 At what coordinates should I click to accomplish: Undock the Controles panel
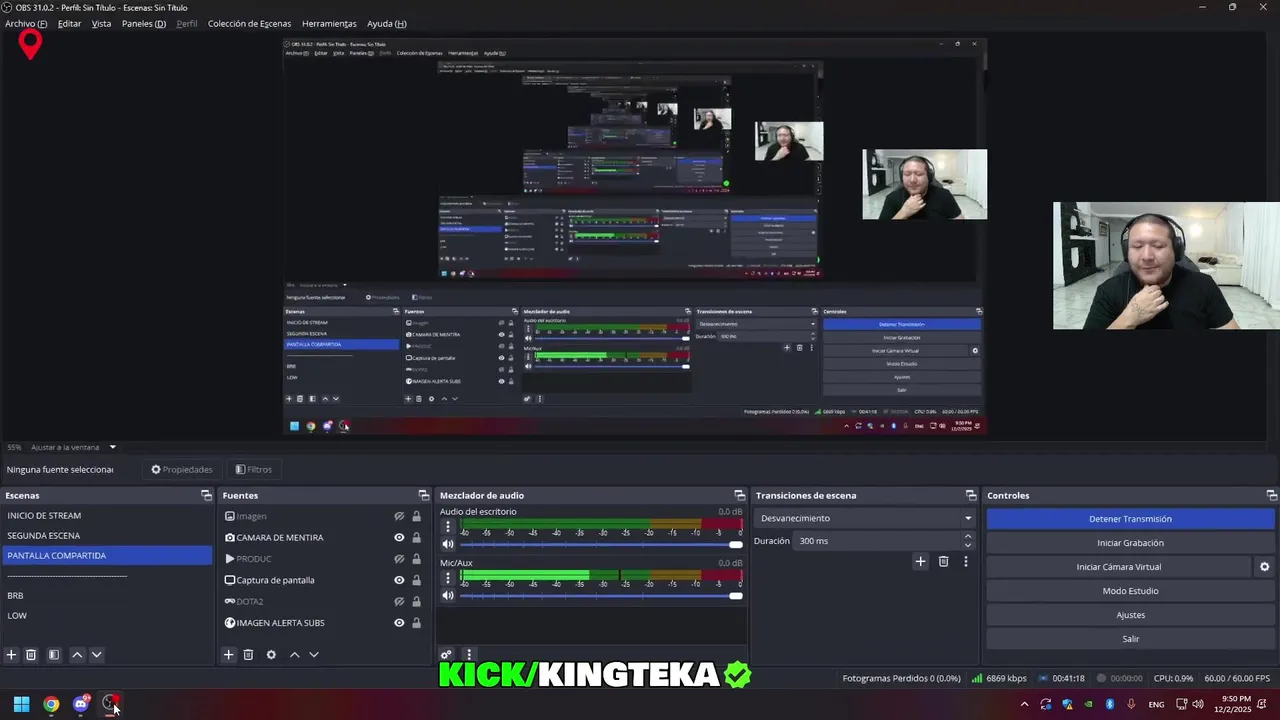click(x=1271, y=495)
